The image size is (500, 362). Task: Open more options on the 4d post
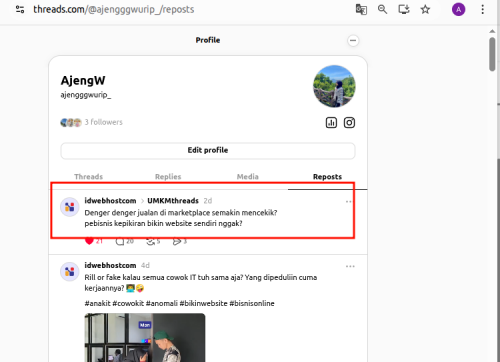pos(350,266)
